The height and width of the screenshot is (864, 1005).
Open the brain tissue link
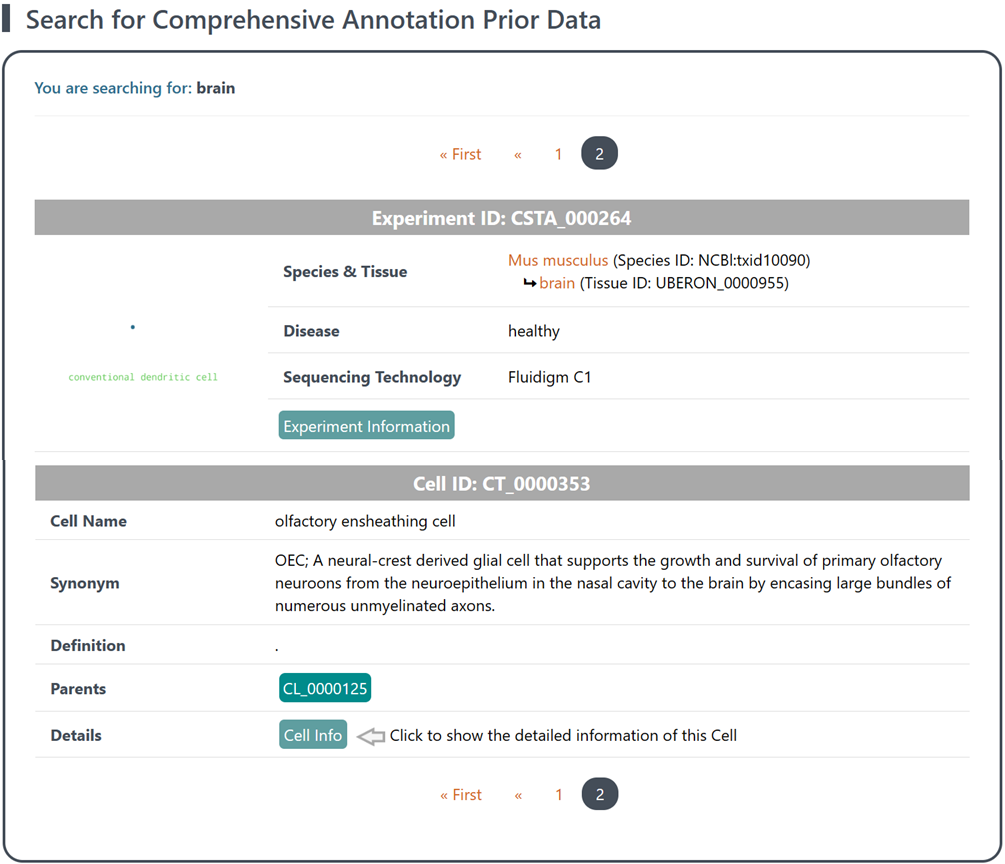click(557, 284)
